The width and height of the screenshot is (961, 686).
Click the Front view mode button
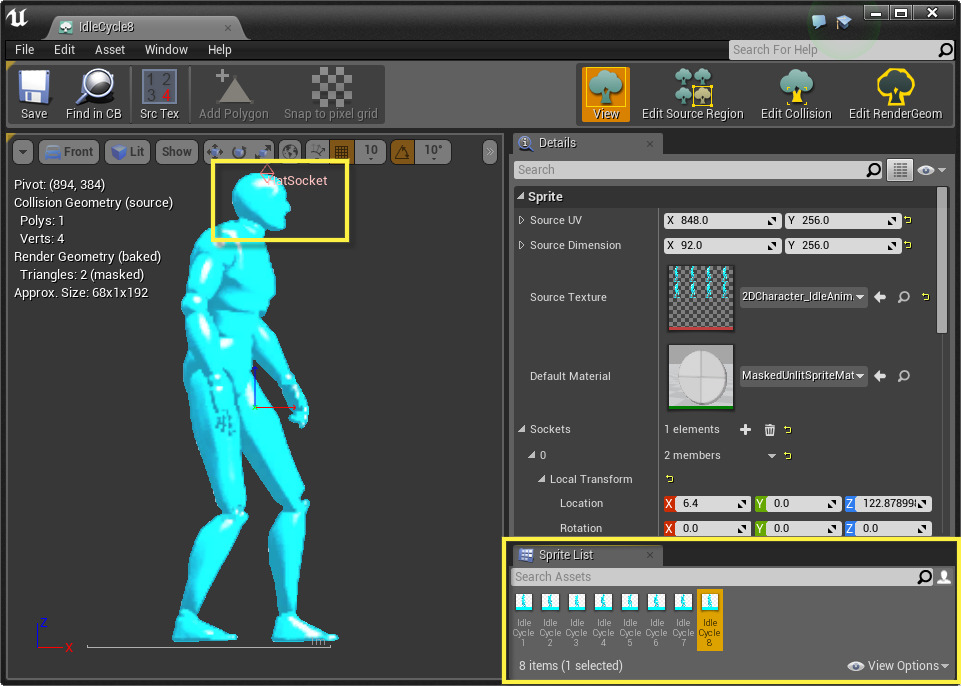pos(68,152)
